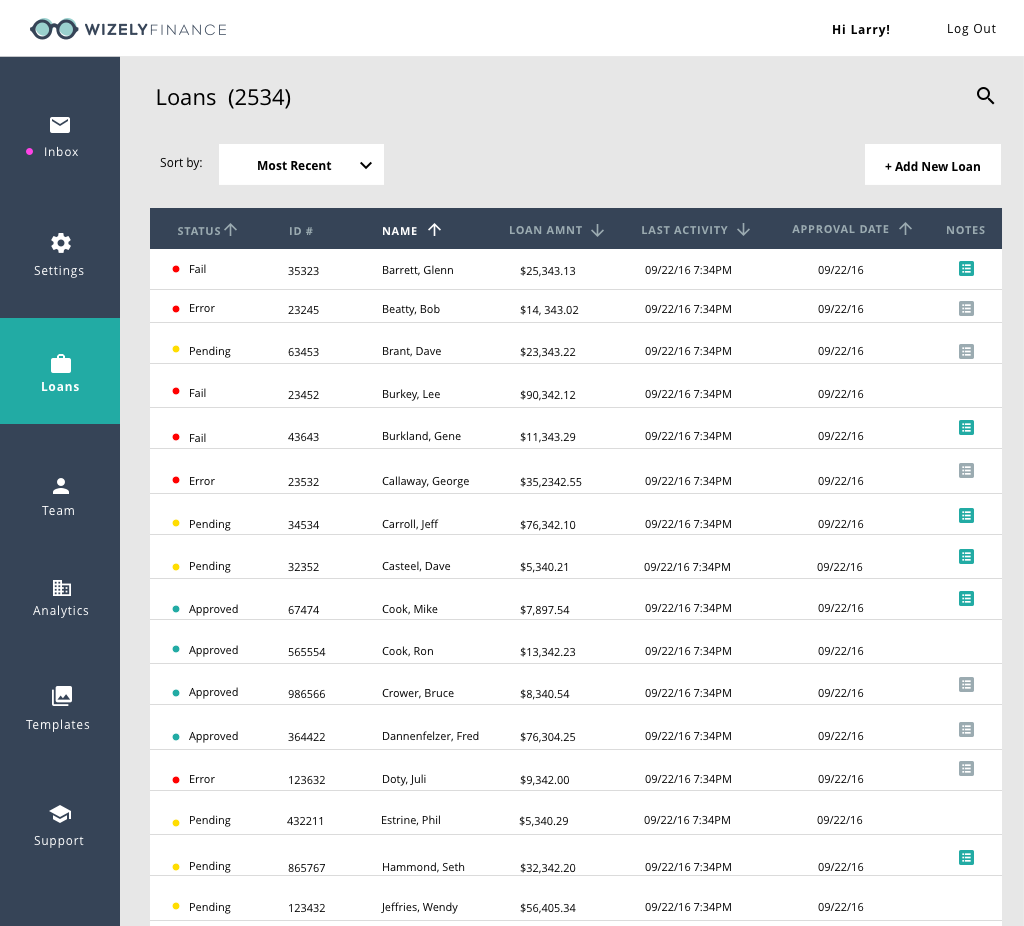
Task: Go to Templates label in sidebar
Action: [x=57, y=724]
